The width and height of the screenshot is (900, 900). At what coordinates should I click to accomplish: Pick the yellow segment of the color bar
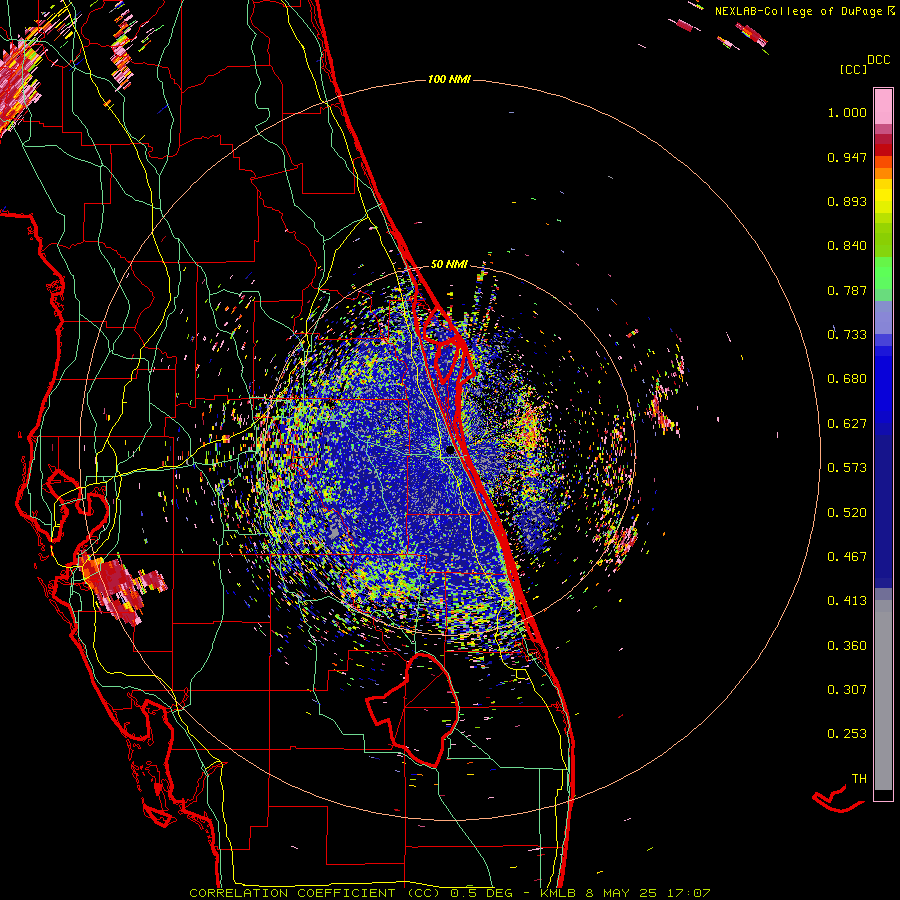point(883,196)
